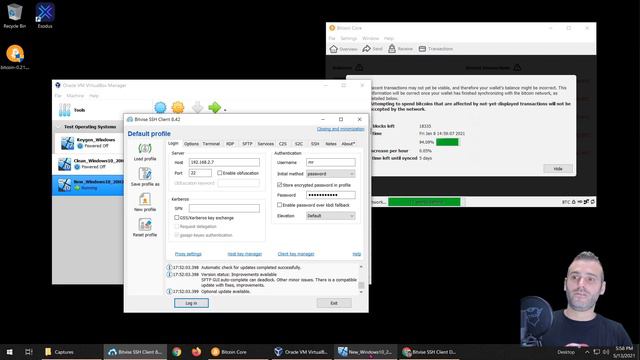This screenshot has width=640, height=360.
Task: Click the blue New machine icon in VirtualBox
Action: pyautogui.click(x=160, y=107)
